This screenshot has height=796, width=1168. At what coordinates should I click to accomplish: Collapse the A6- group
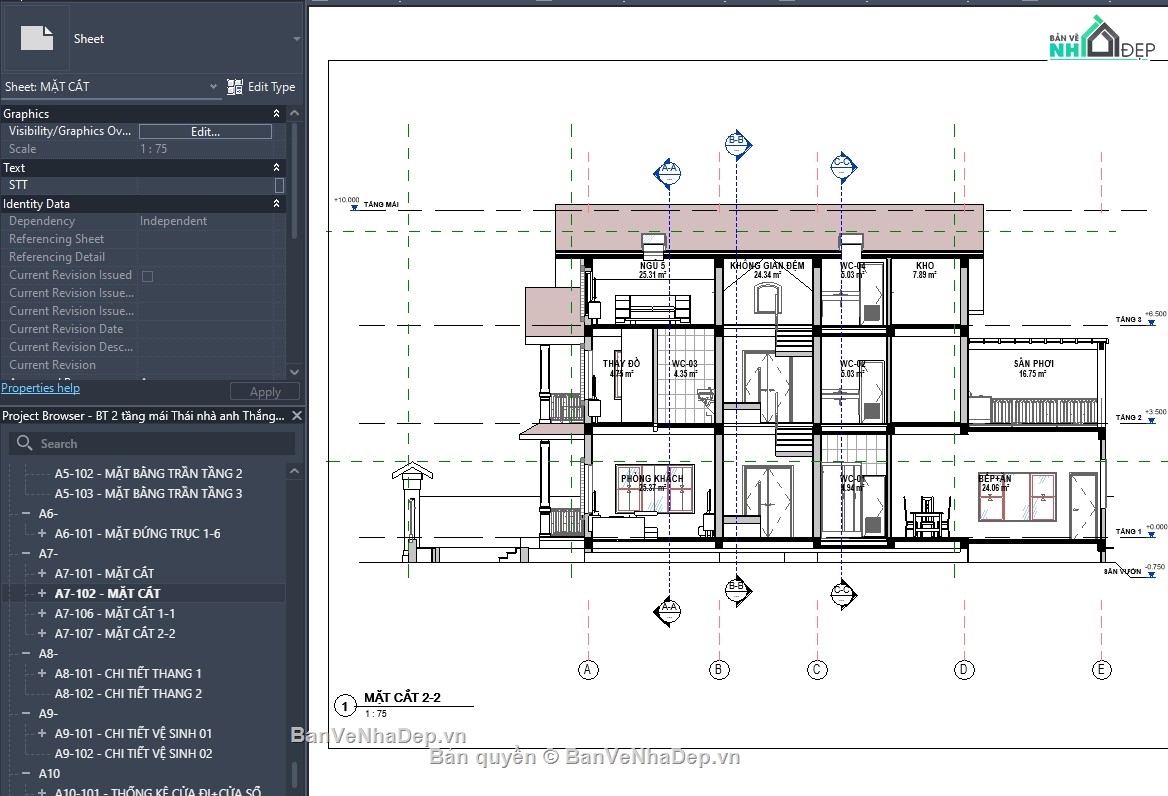click(26, 513)
